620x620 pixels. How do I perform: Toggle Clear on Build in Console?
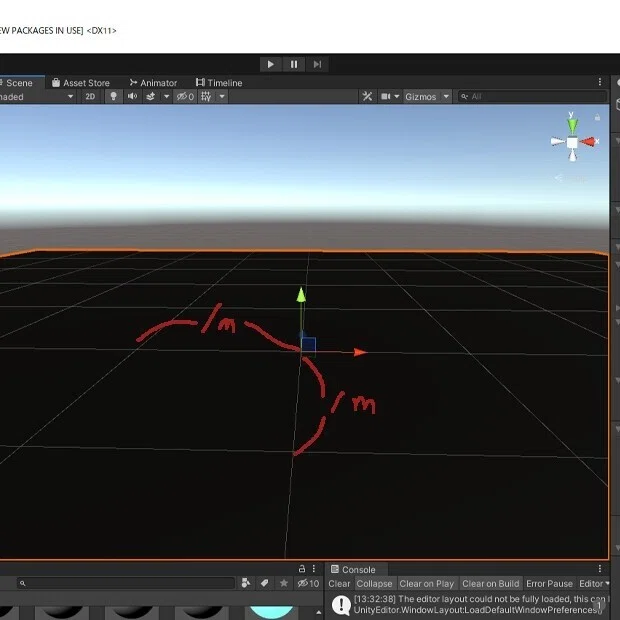pyautogui.click(x=491, y=584)
